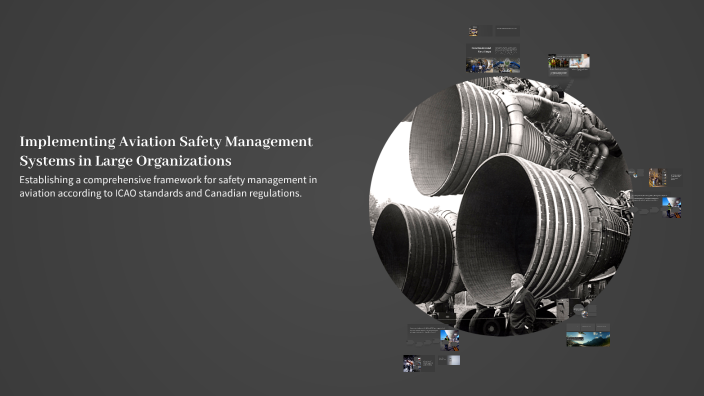Open the circular rocket engines topic image
This screenshot has width=704, height=396.
click(501, 206)
